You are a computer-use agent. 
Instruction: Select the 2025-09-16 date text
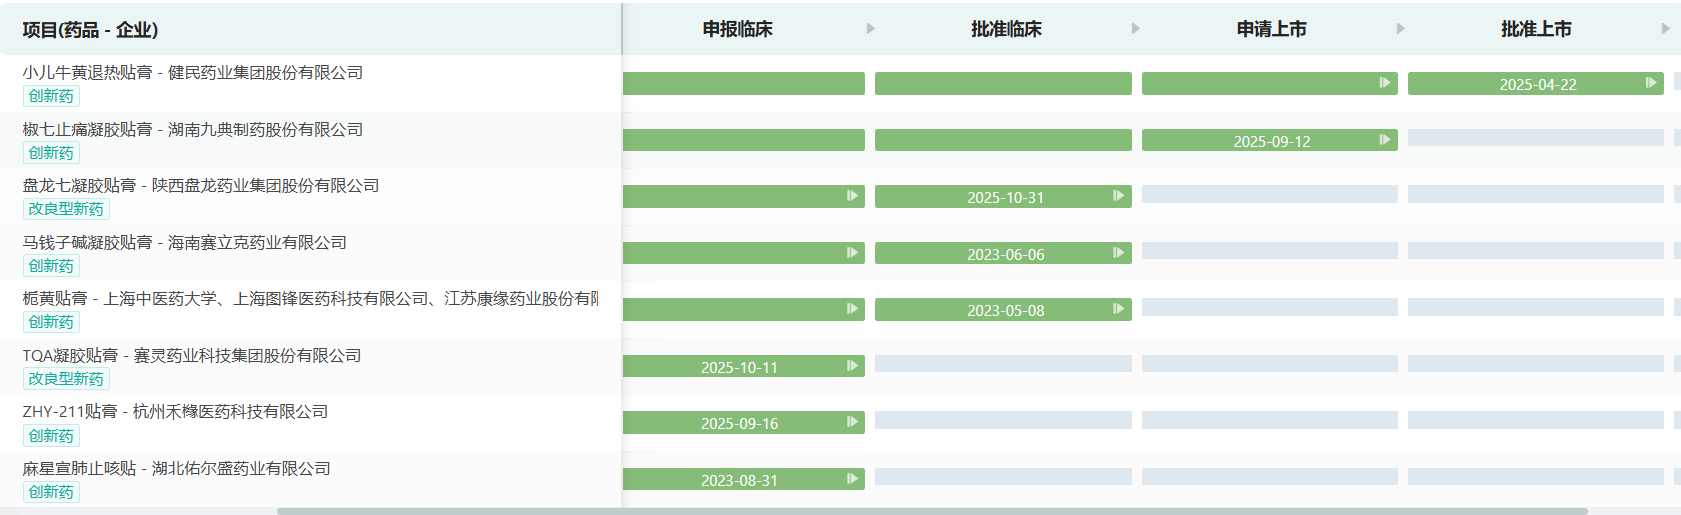(x=739, y=423)
